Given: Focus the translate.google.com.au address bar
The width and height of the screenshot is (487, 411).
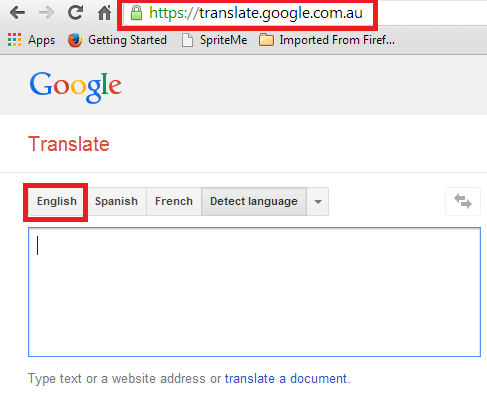Looking at the screenshot, I should (x=255, y=13).
